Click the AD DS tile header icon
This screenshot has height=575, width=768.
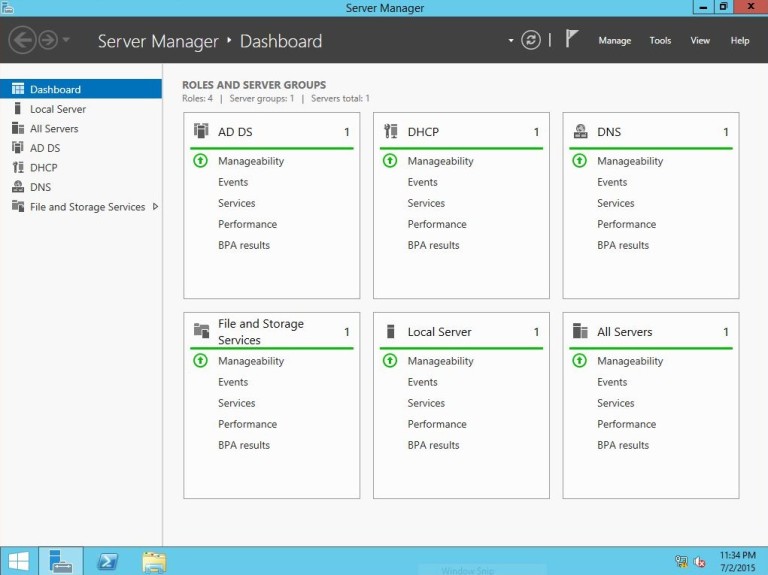pos(201,131)
